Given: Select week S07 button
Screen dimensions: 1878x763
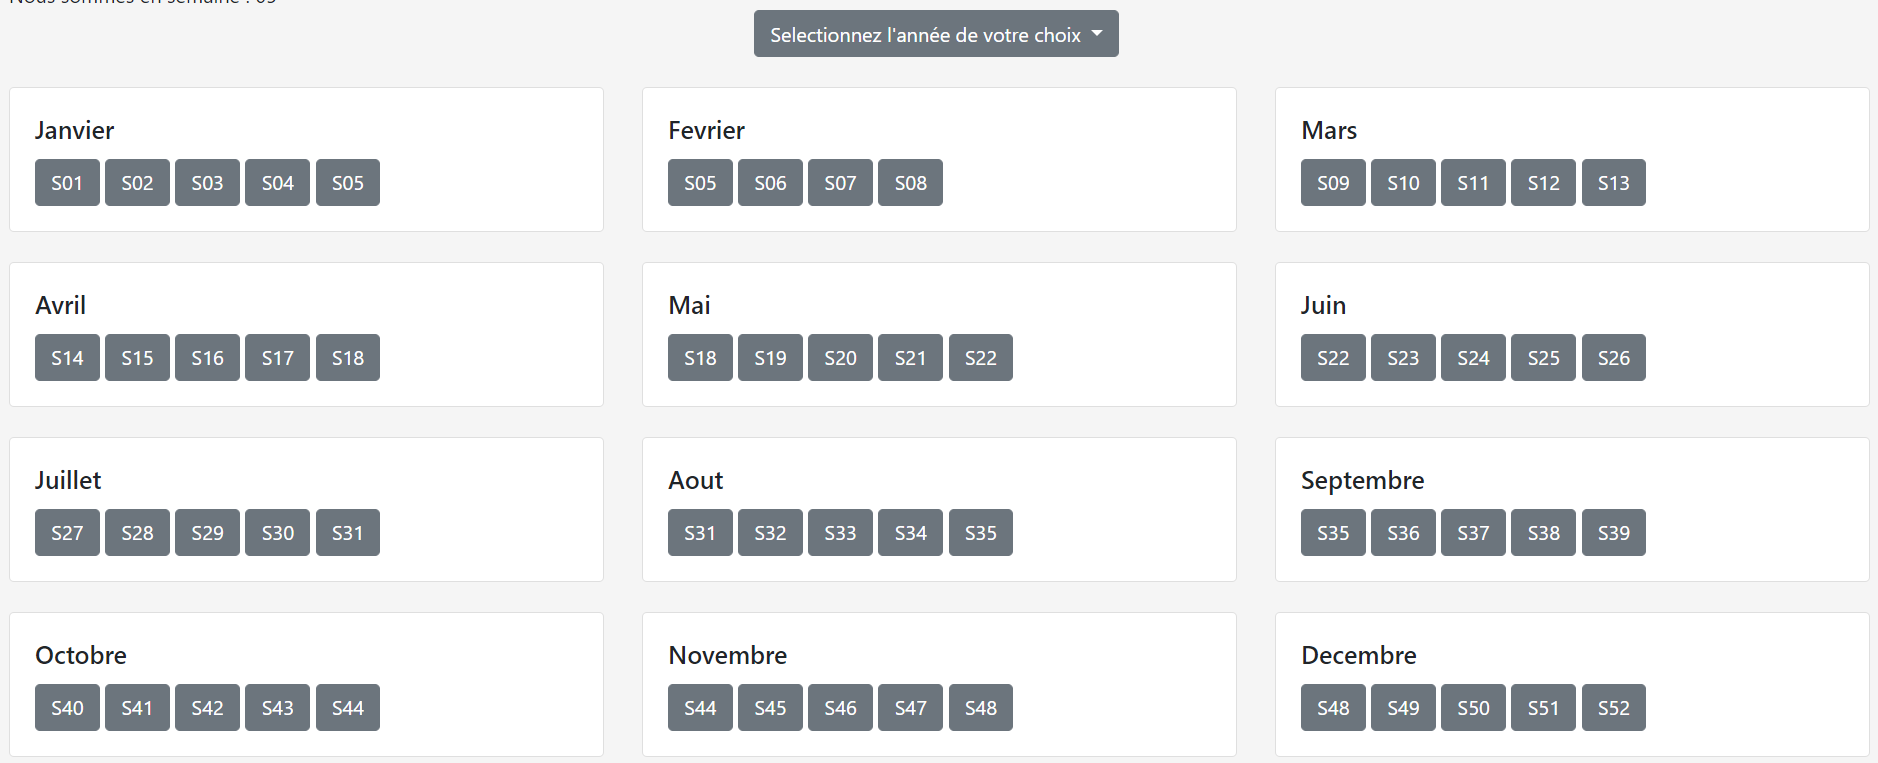Looking at the screenshot, I should click(840, 183).
